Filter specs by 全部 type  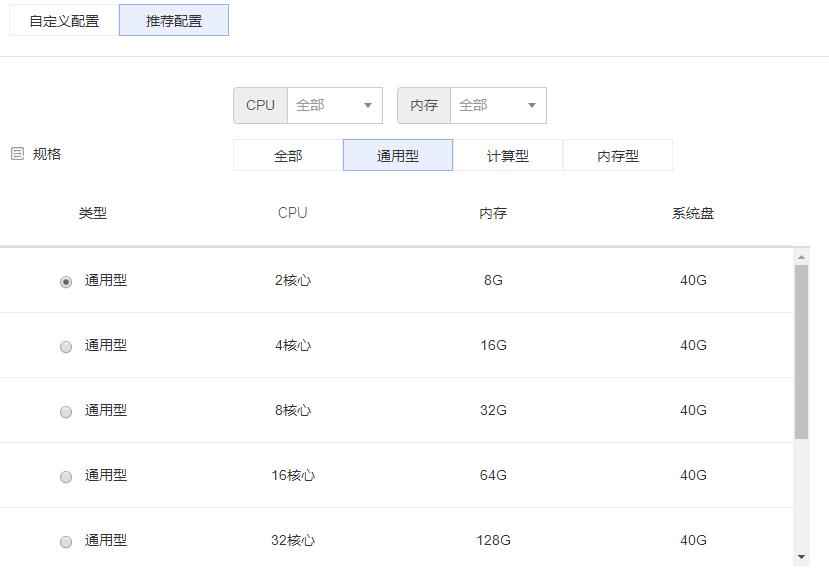pyautogui.click(x=288, y=156)
